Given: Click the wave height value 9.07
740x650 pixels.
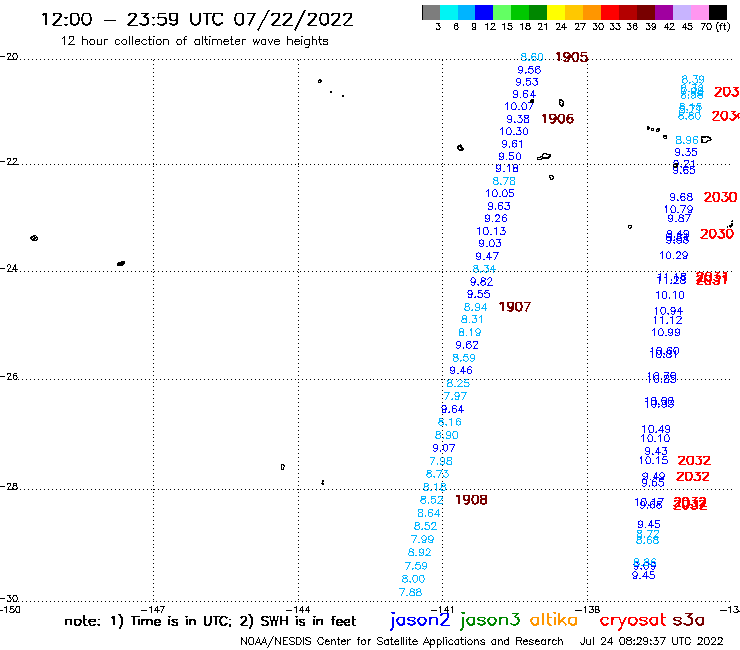Looking at the screenshot, I should pyautogui.click(x=444, y=448).
